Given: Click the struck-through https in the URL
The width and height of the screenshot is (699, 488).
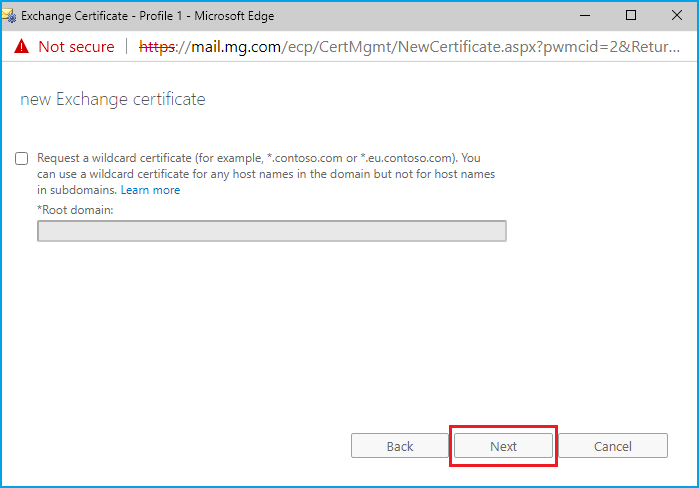Looking at the screenshot, I should coord(157,46).
